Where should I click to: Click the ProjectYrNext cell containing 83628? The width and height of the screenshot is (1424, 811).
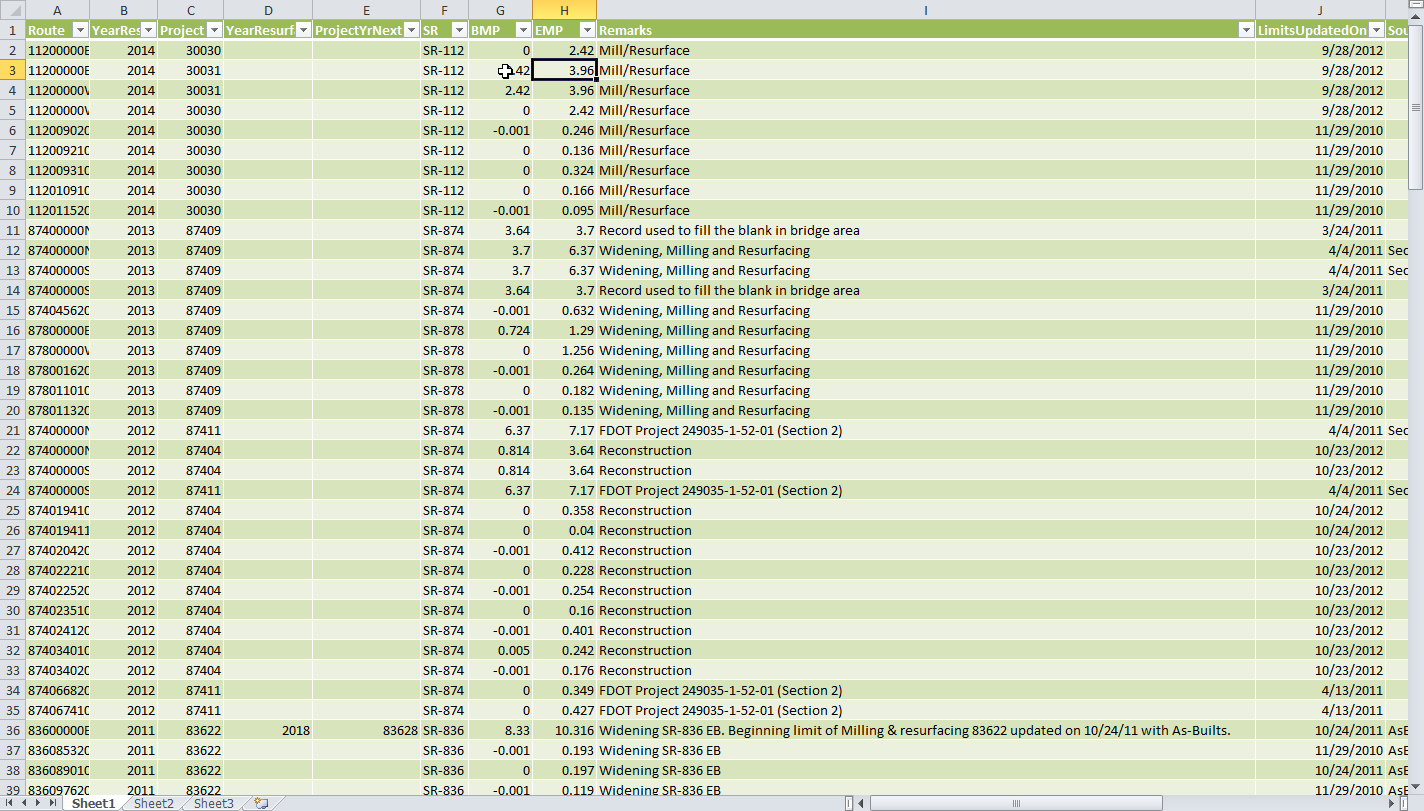(366, 730)
